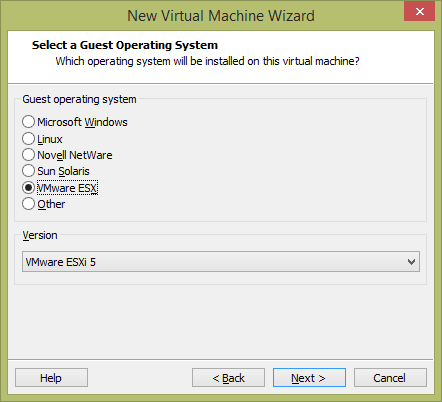
Task: Click the selected VMware ESX radio circle
Action: pos(28,188)
